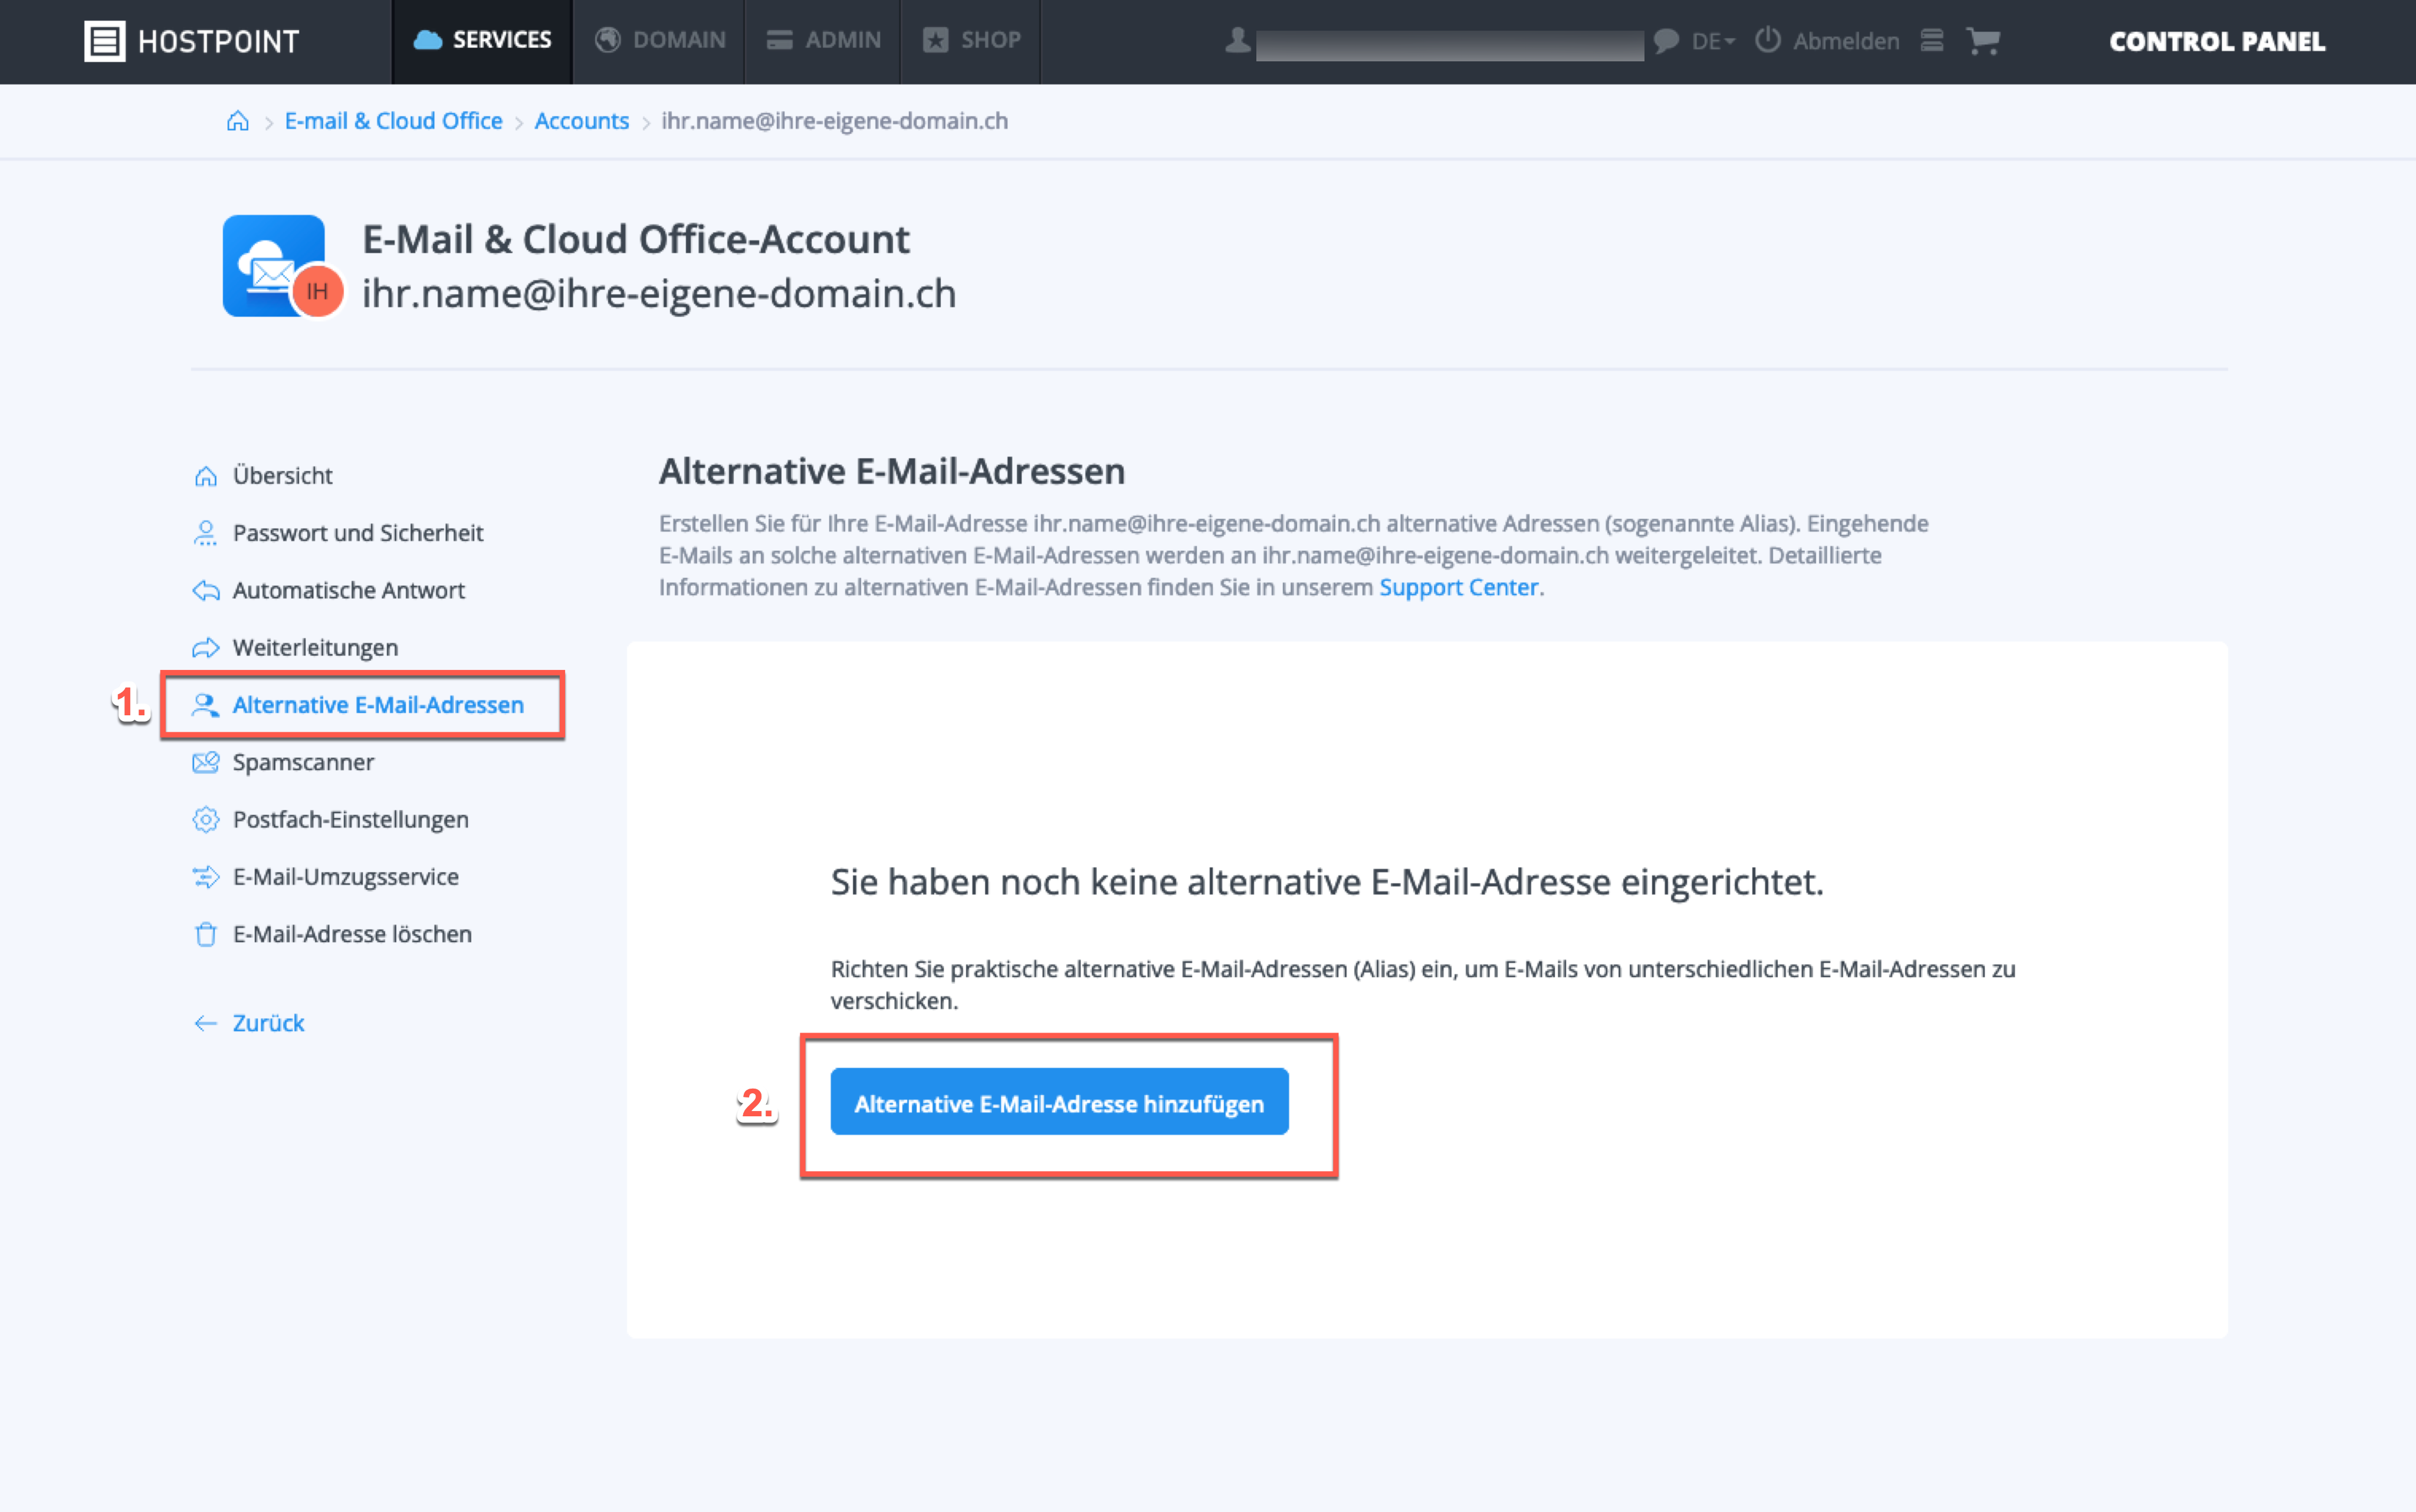Expand the DE language dropdown

tap(1713, 41)
